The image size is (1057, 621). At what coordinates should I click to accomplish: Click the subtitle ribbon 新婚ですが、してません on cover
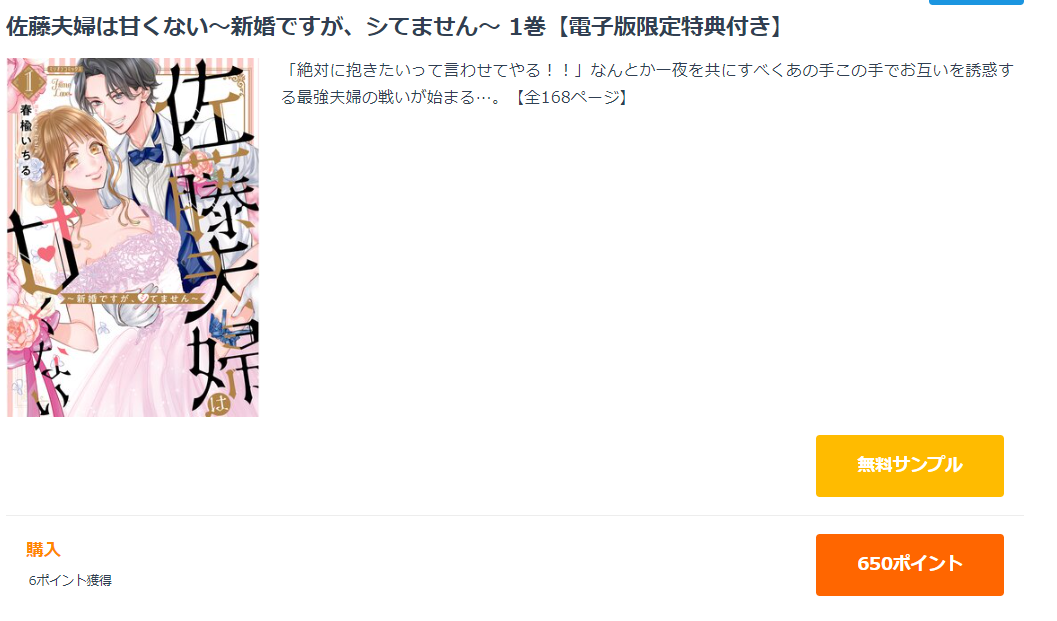coord(131,297)
